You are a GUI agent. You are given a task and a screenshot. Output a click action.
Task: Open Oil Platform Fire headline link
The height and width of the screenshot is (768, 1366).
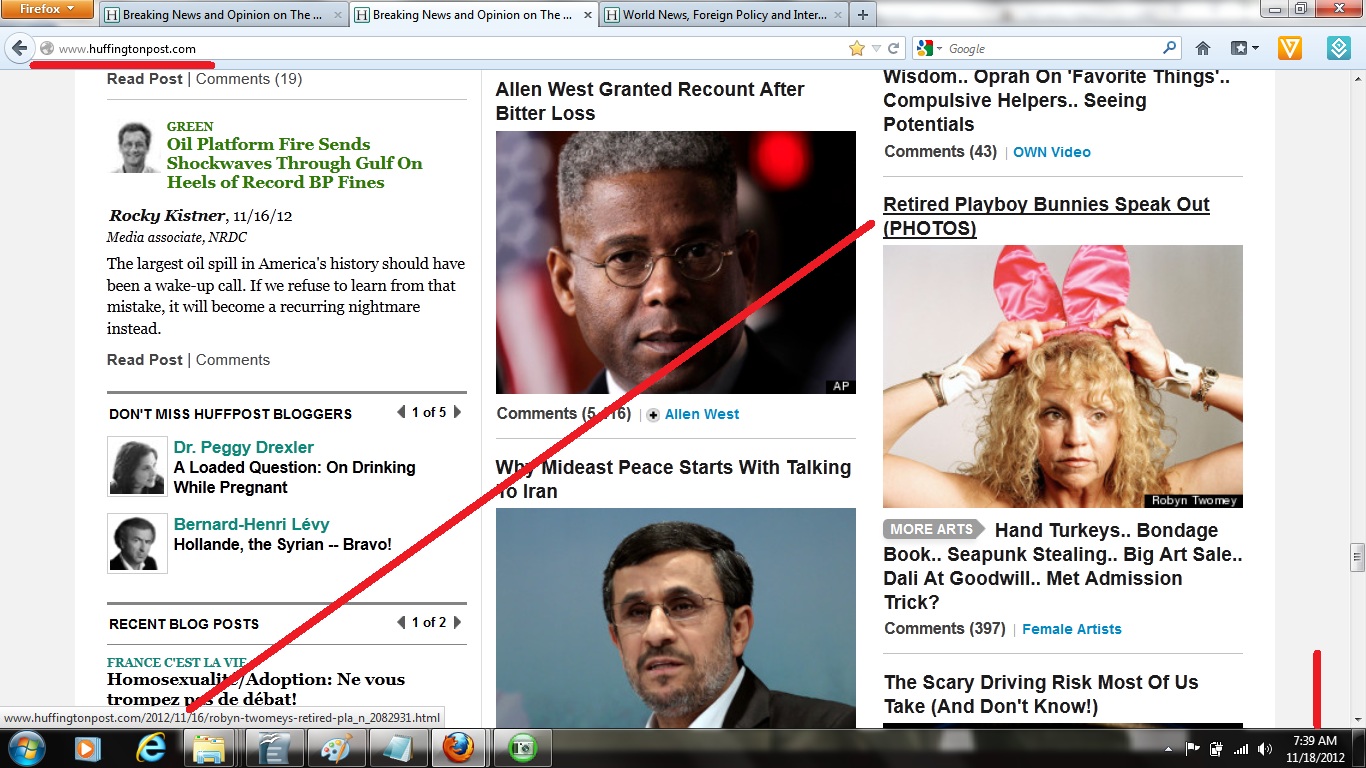point(295,163)
